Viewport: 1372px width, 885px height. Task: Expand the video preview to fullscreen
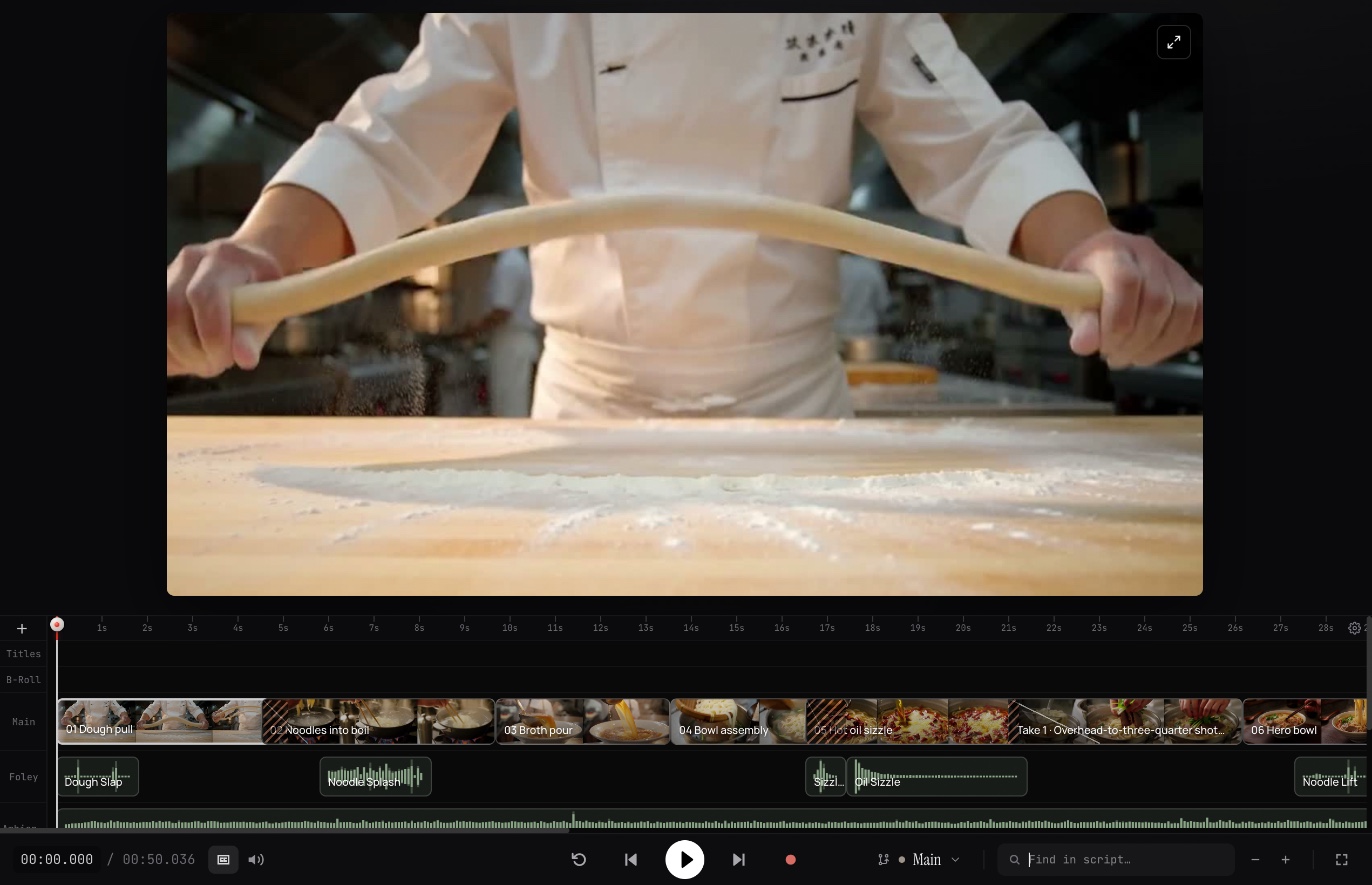point(1173,42)
